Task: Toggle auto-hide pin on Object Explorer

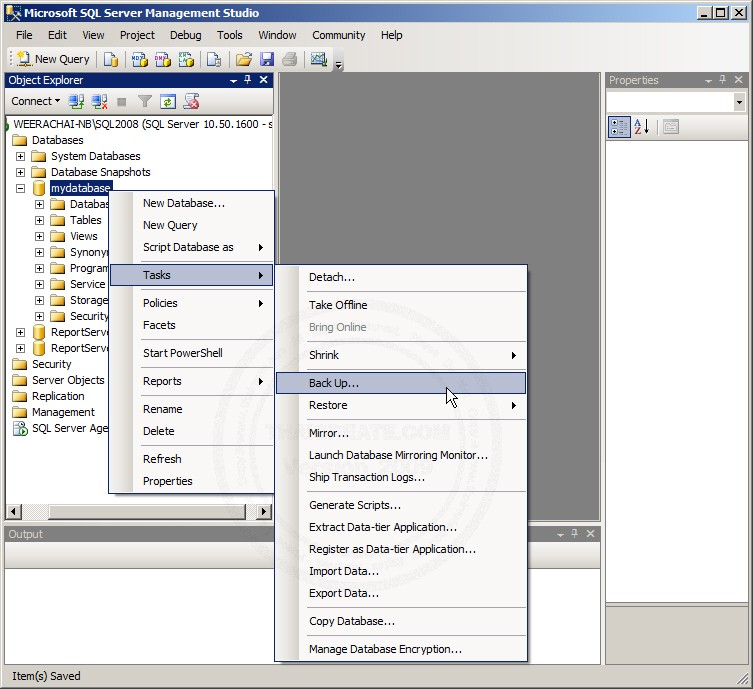Action: 248,80
